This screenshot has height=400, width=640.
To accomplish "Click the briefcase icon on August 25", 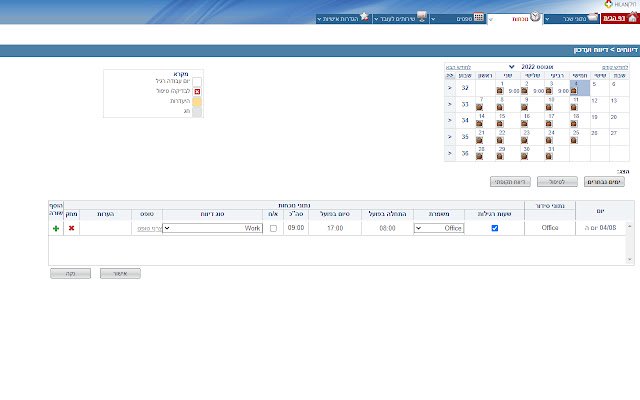I will pyautogui.click(x=574, y=140).
